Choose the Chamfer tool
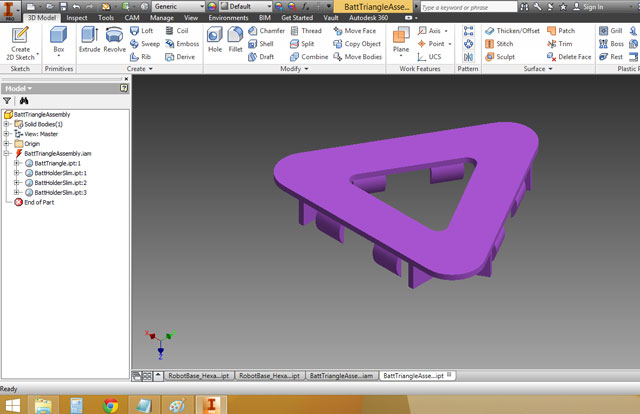This screenshot has width=640, height=414. (x=267, y=31)
